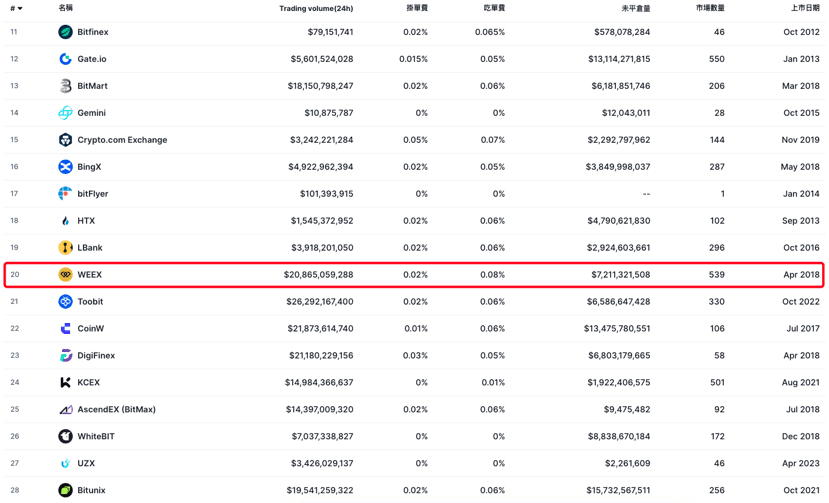Select WEEX trading volume $20,865,059,288
The height and width of the screenshot is (503, 829).
pyautogui.click(x=318, y=275)
